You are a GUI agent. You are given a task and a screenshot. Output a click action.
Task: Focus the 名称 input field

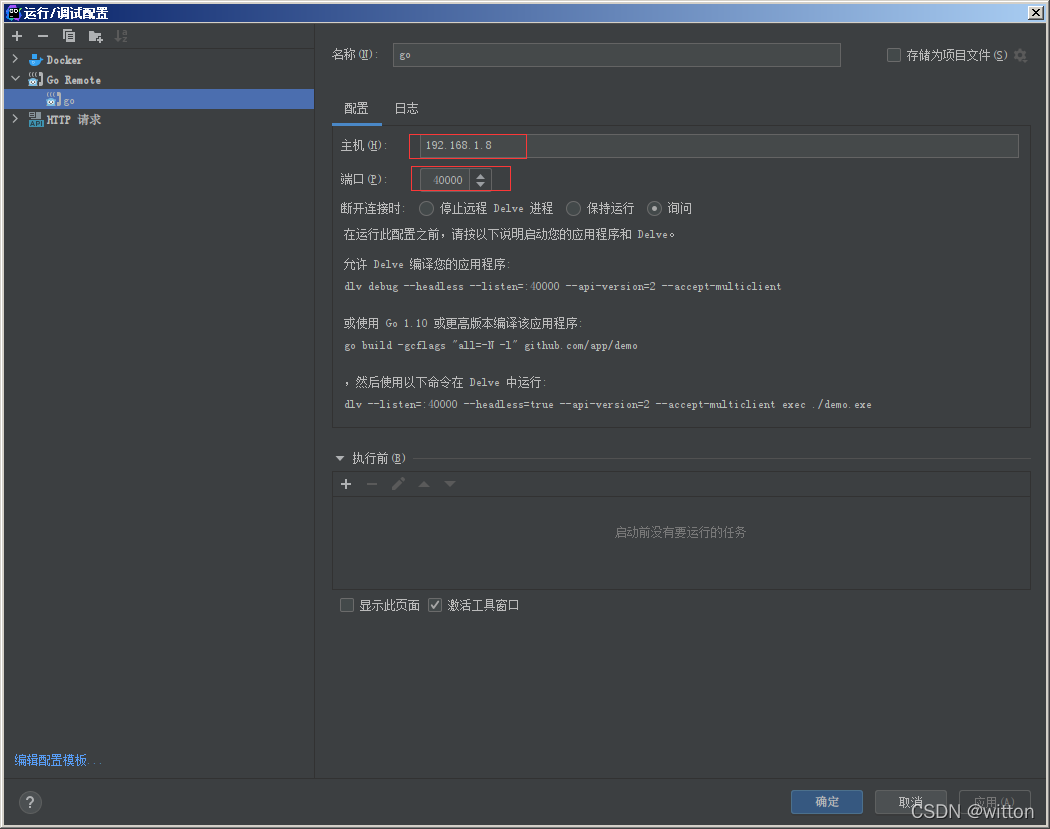(x=616, y=55)
